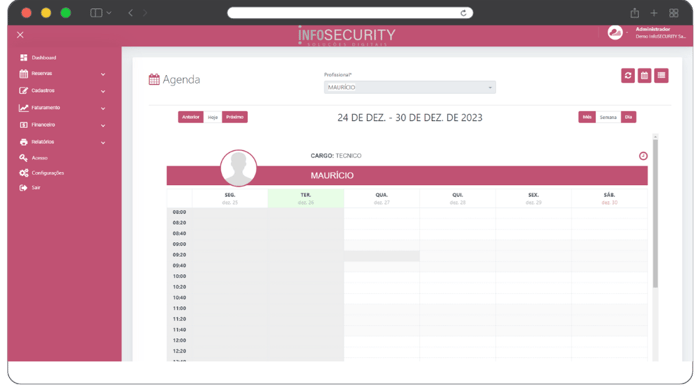
Task: Click Maurício's profile photo thumbnail
Action: (x=238, y=168)
